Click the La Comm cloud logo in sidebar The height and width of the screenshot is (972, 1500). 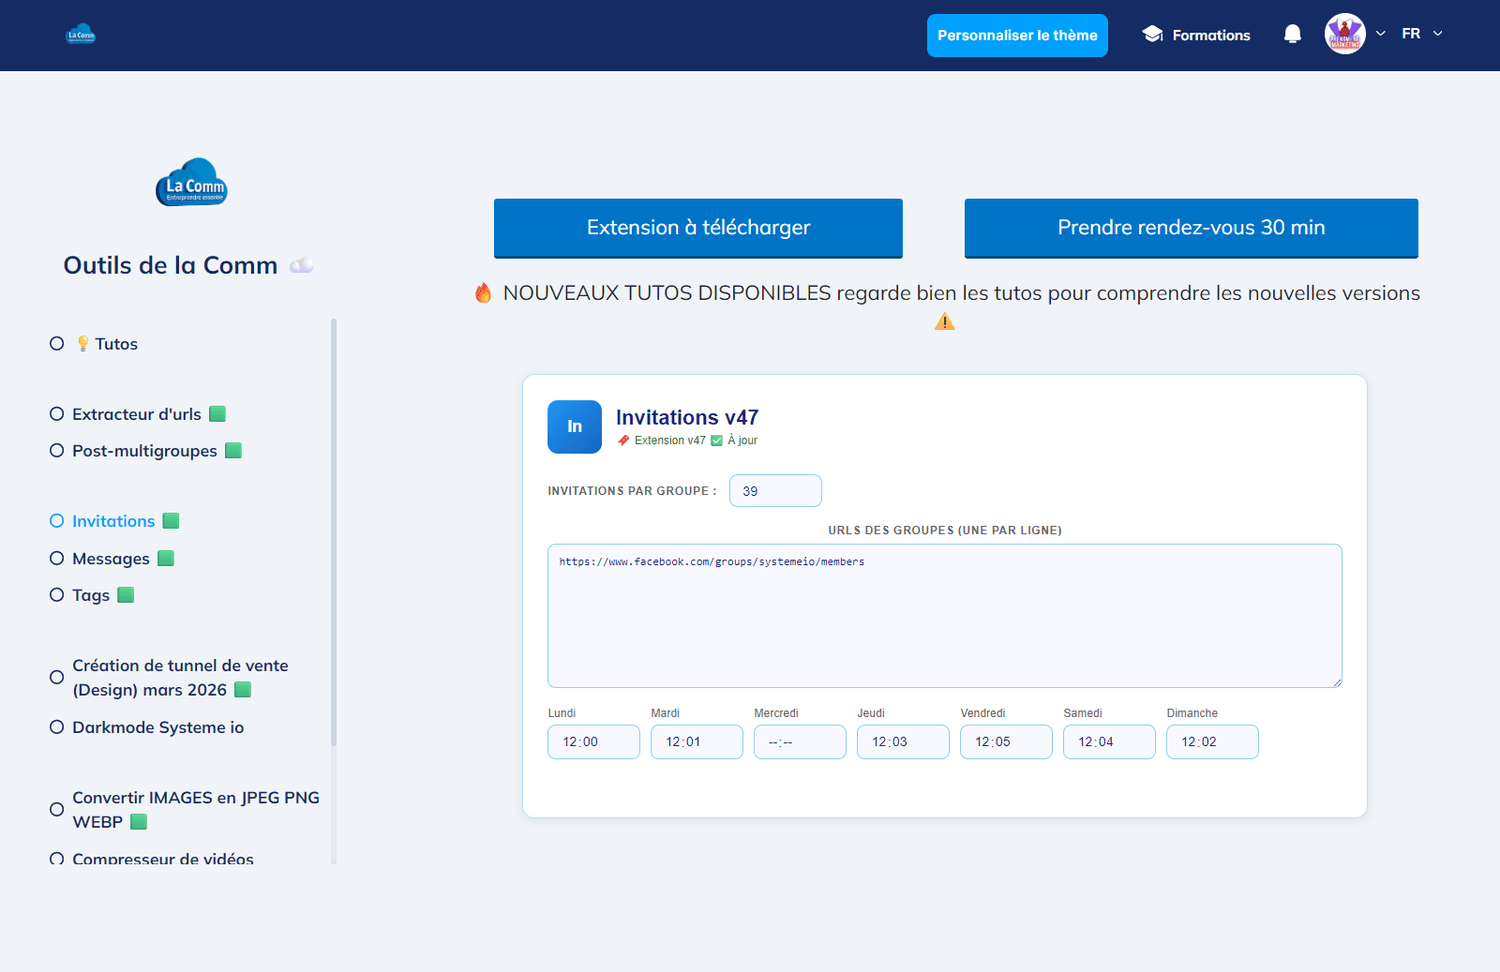tap(191, 182)
